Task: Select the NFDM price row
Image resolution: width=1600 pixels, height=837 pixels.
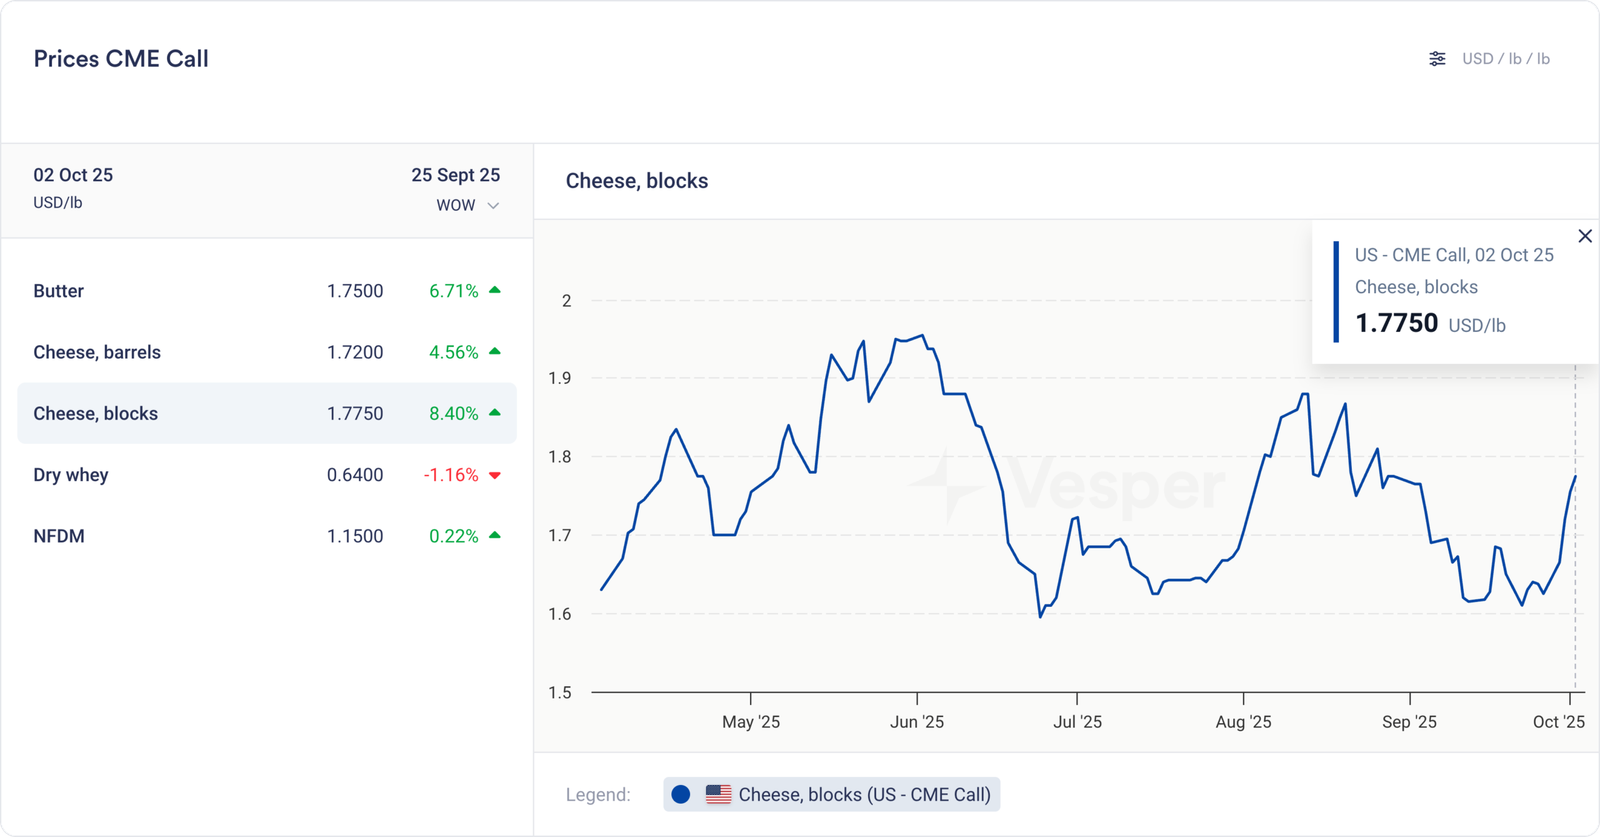Action: pos(266,536)
